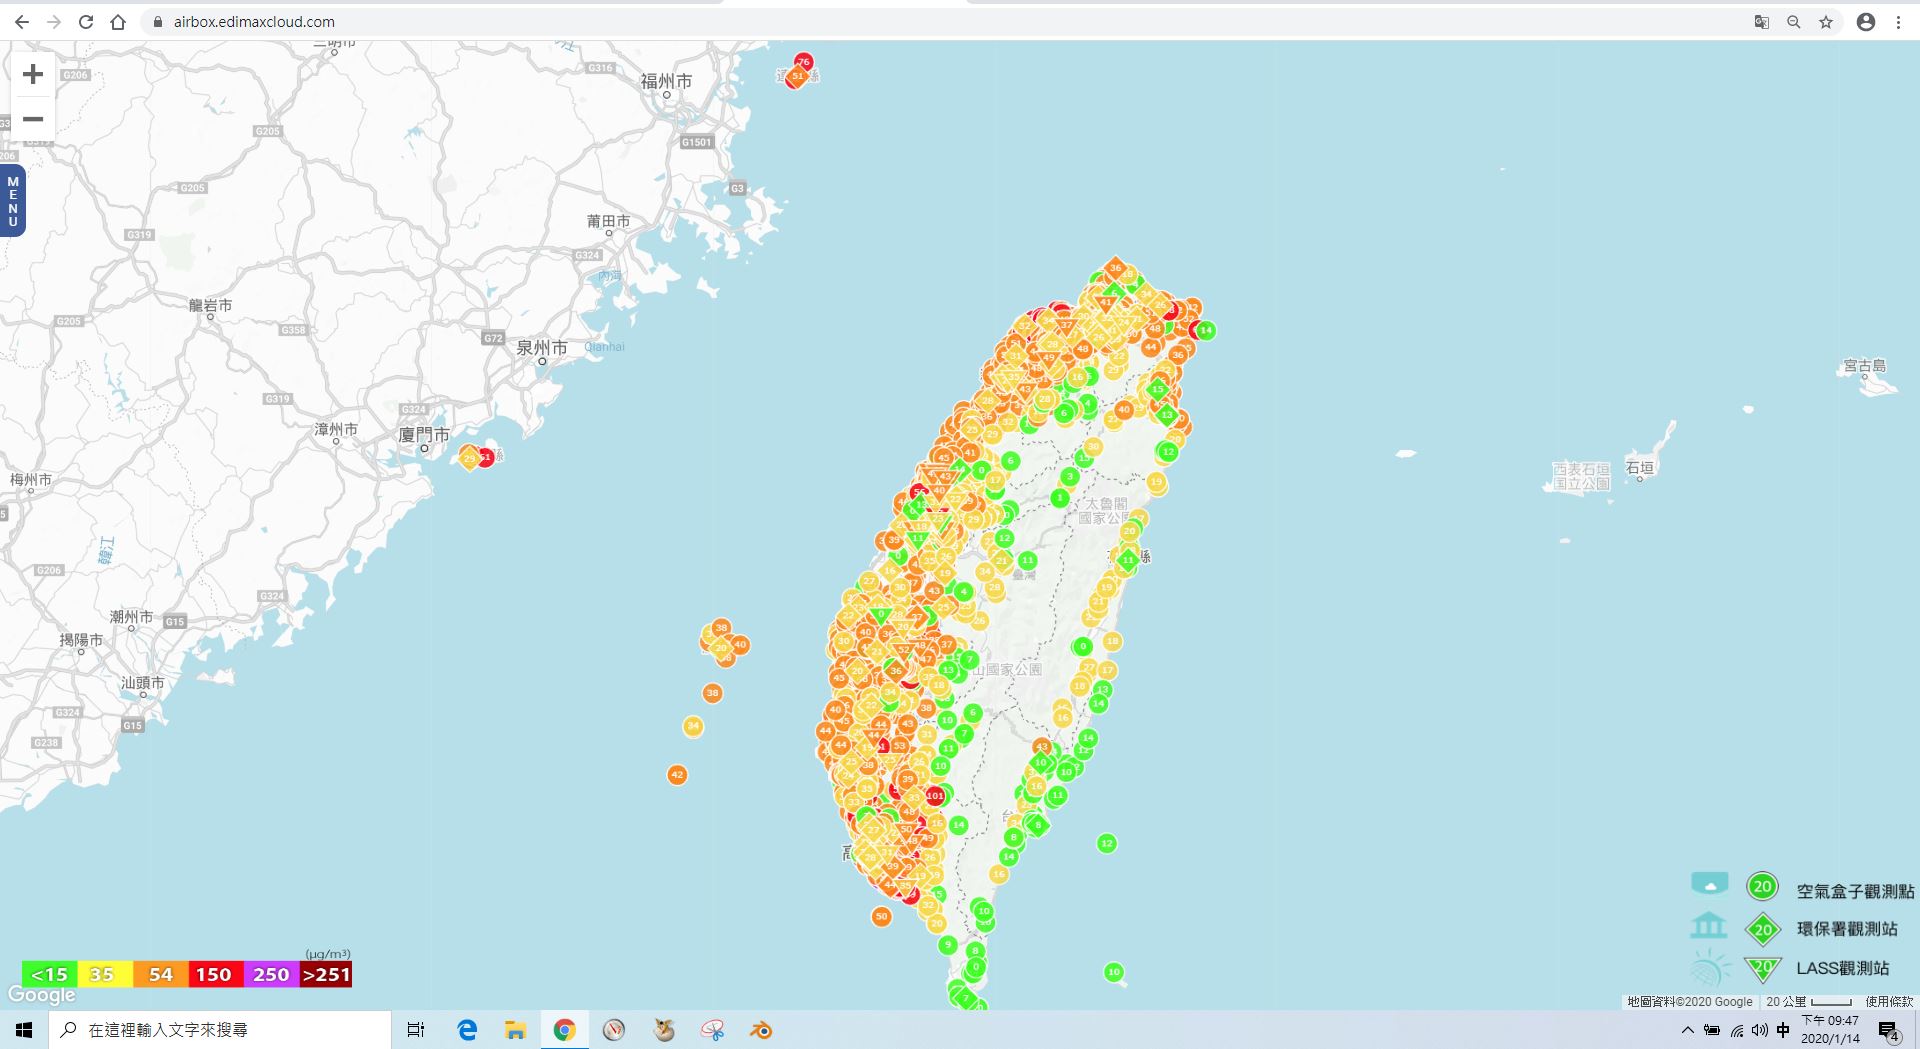The width and height of the screenshot is (1920, 1049).
Task: Go forward in Chrome history
Action: pos(54,22)
